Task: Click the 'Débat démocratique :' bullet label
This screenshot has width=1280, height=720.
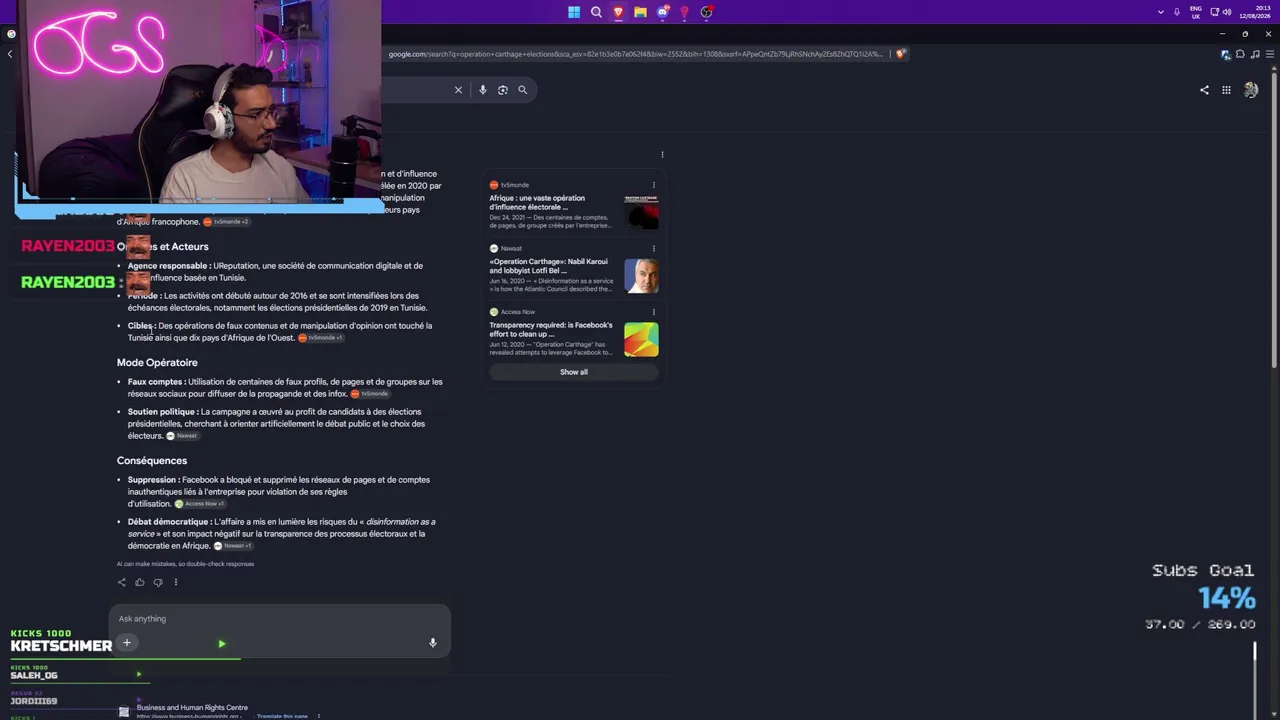Action: (x=169, y=522)
